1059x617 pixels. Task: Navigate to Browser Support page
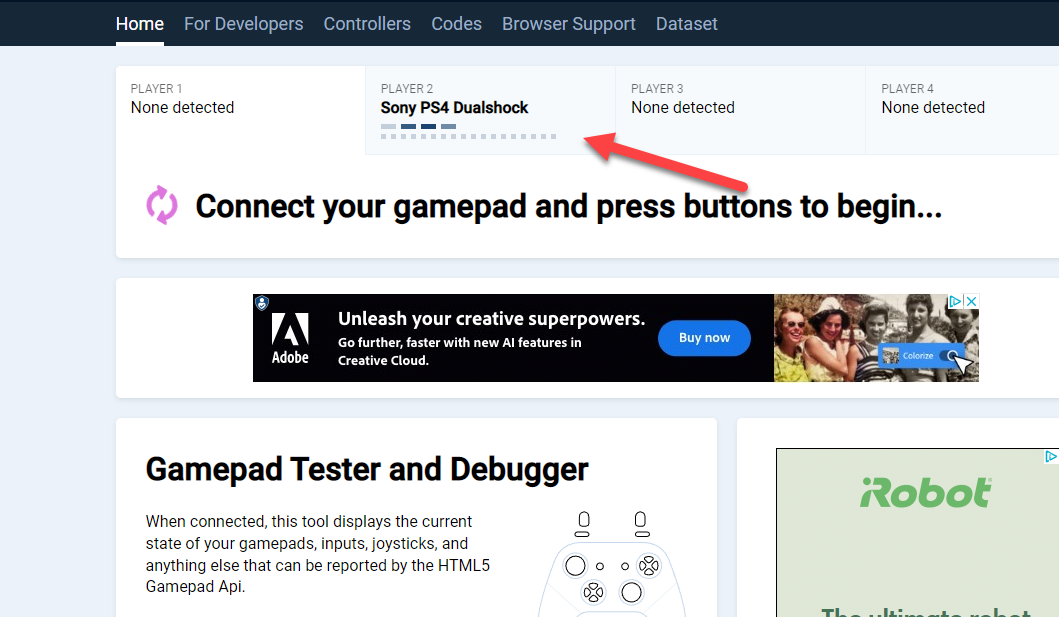(x=568, y=24)
